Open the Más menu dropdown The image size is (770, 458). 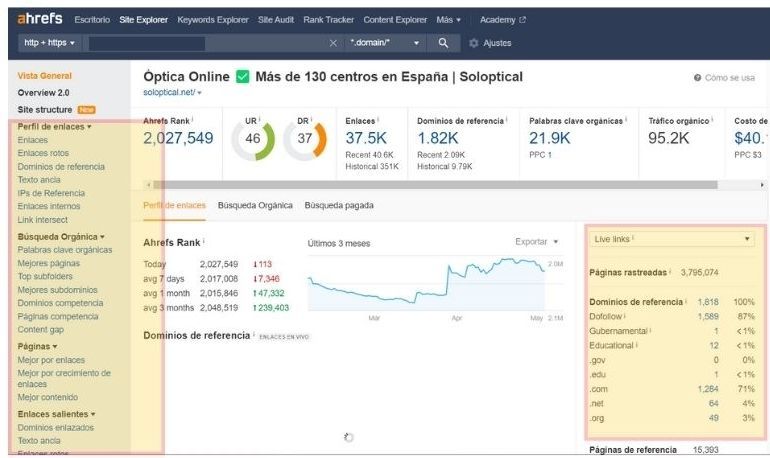(x=448, y=20)
